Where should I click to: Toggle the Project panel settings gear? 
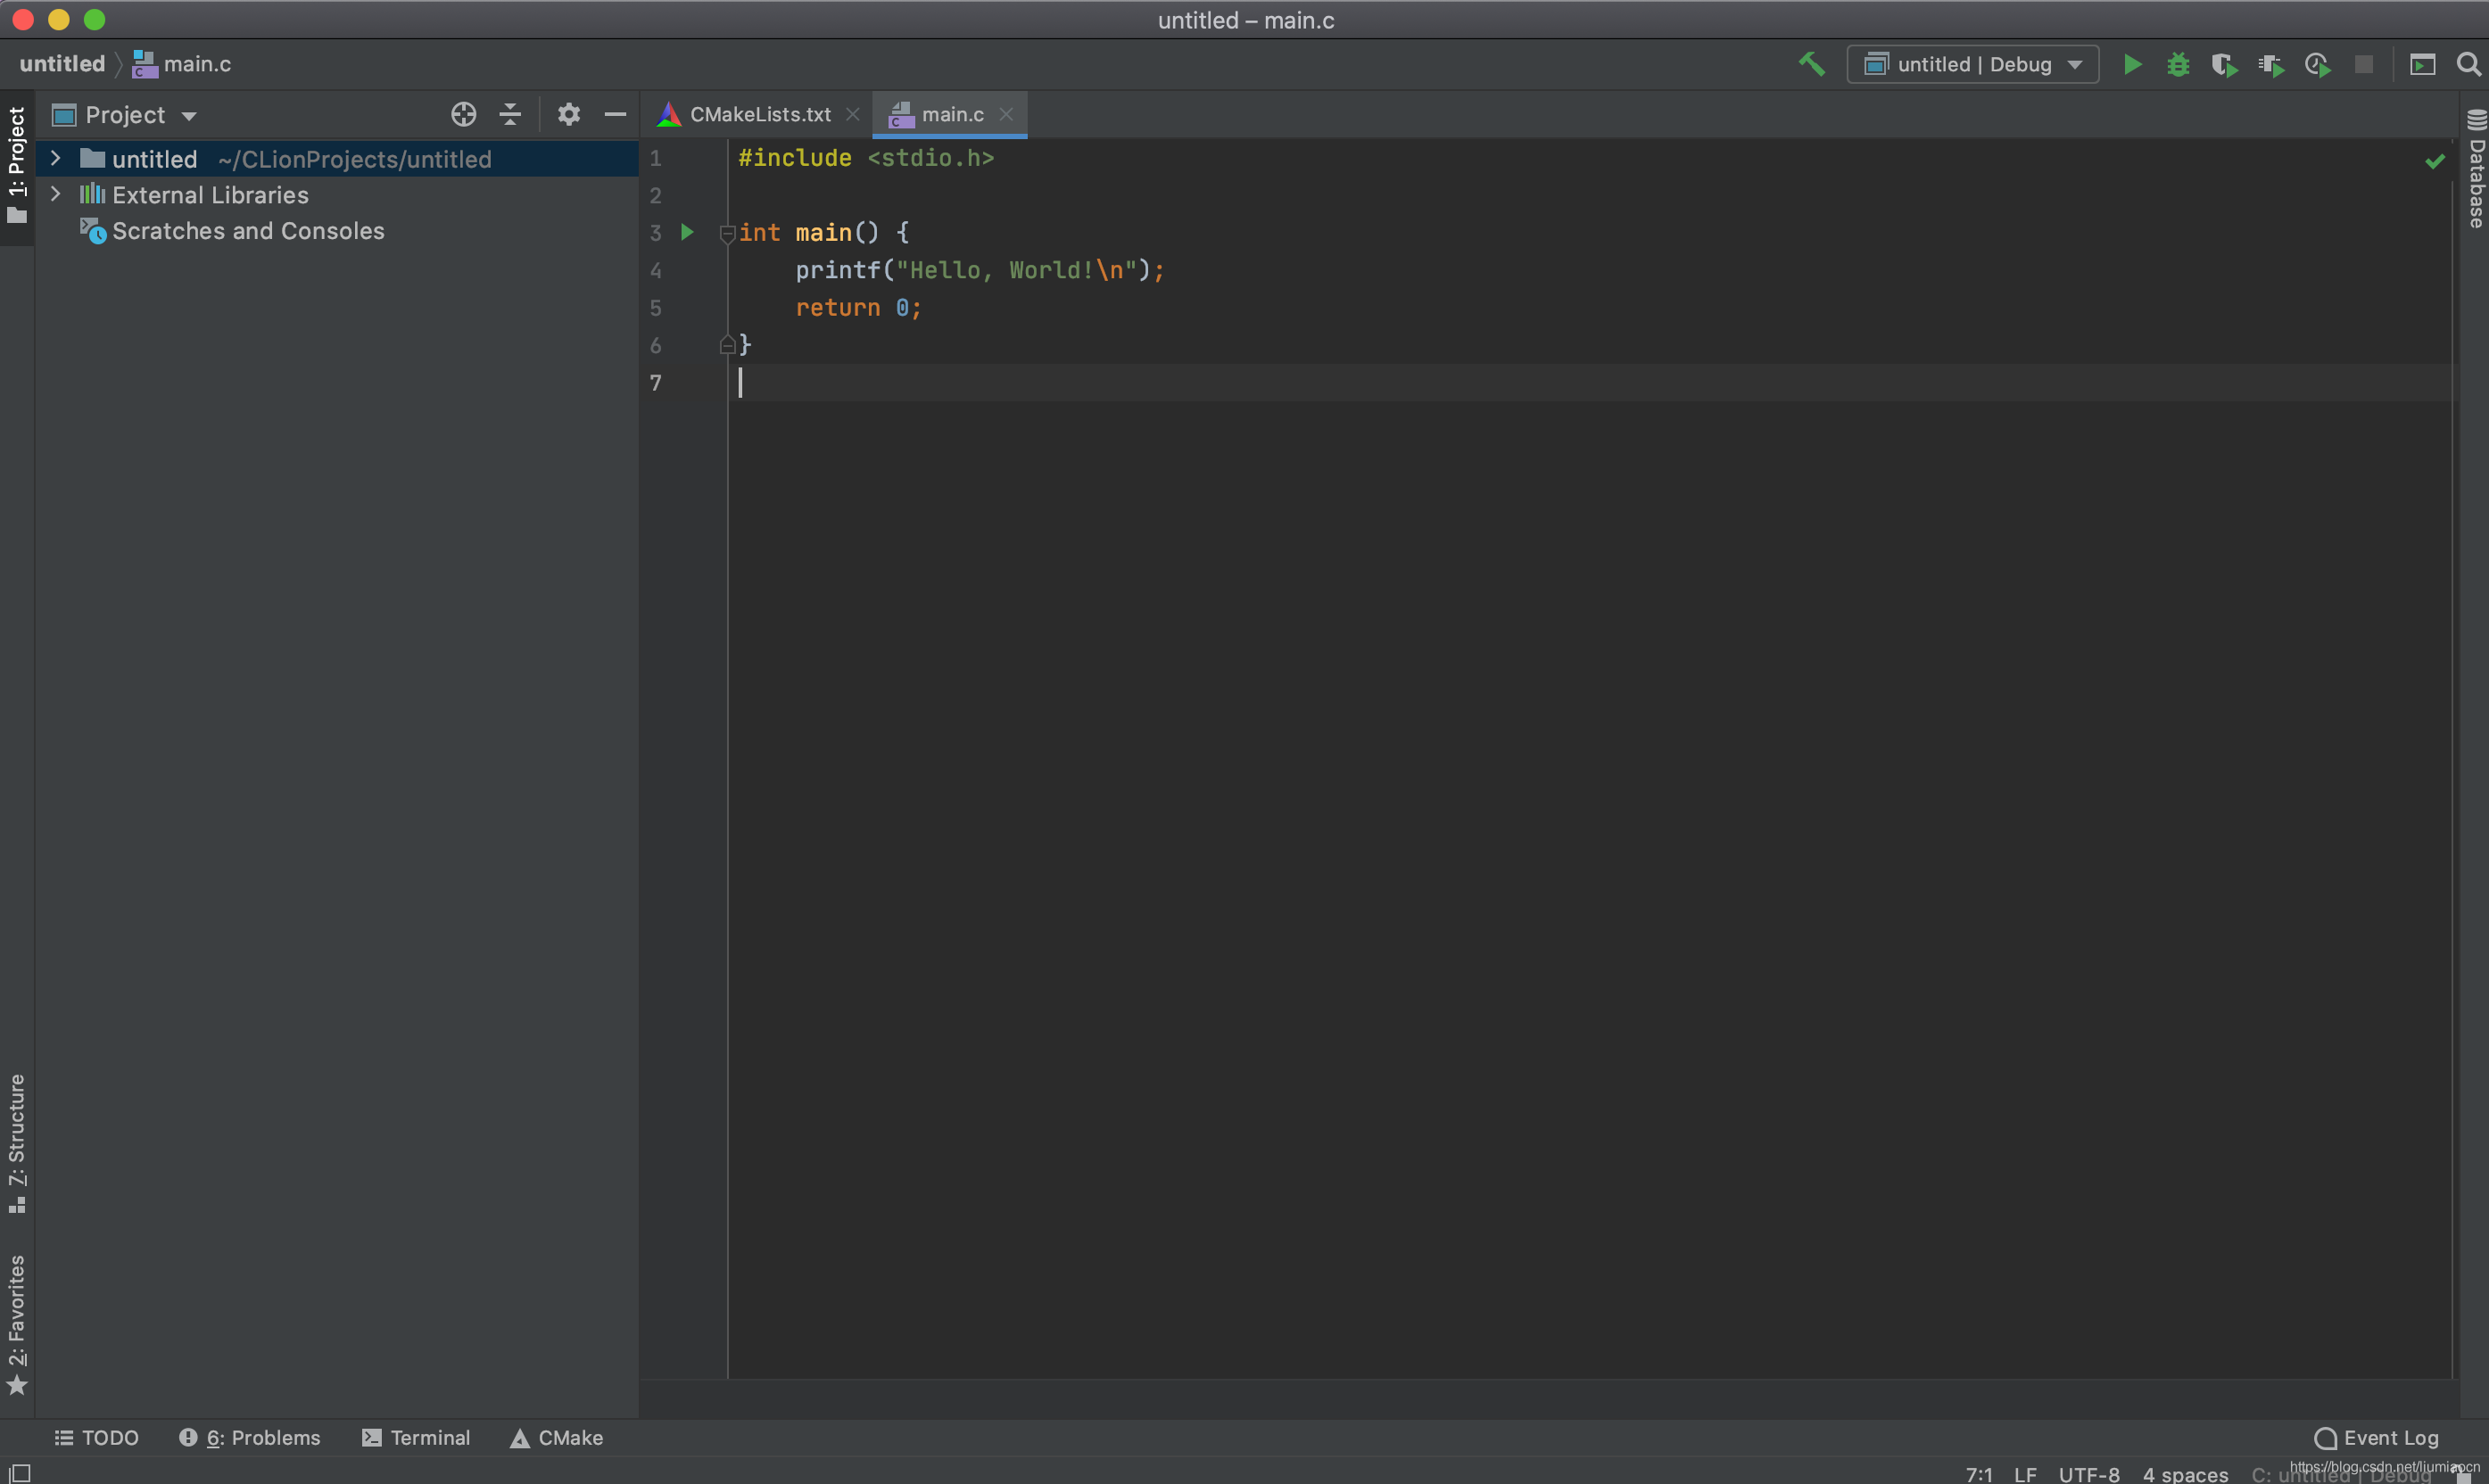point(566,113)
